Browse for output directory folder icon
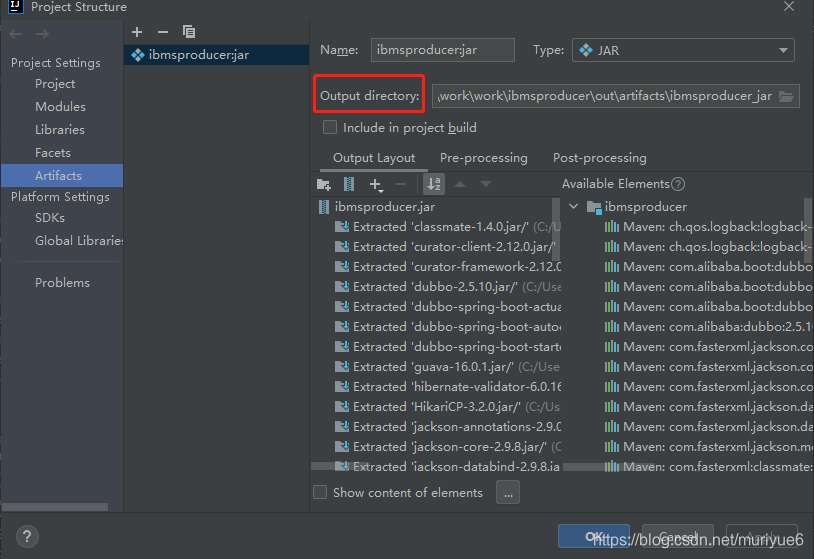814x559 pixels. click(786, 97)
